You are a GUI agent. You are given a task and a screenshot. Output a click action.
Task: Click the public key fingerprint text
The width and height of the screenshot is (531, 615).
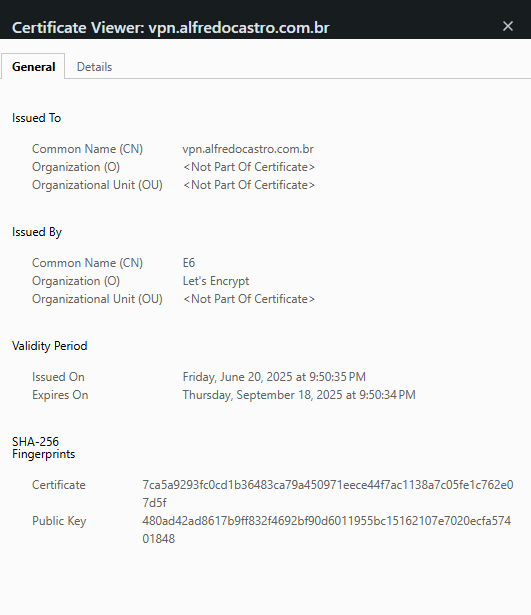click(x=326, y=530)
